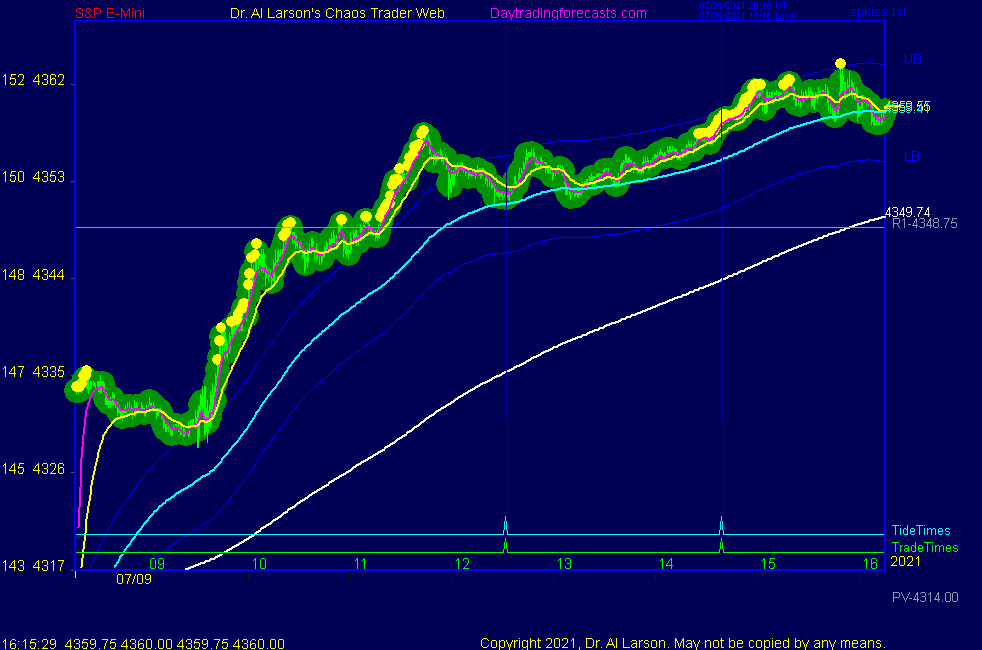
Task: Click the 152 4362 axis label
Action: pos(33,80)
